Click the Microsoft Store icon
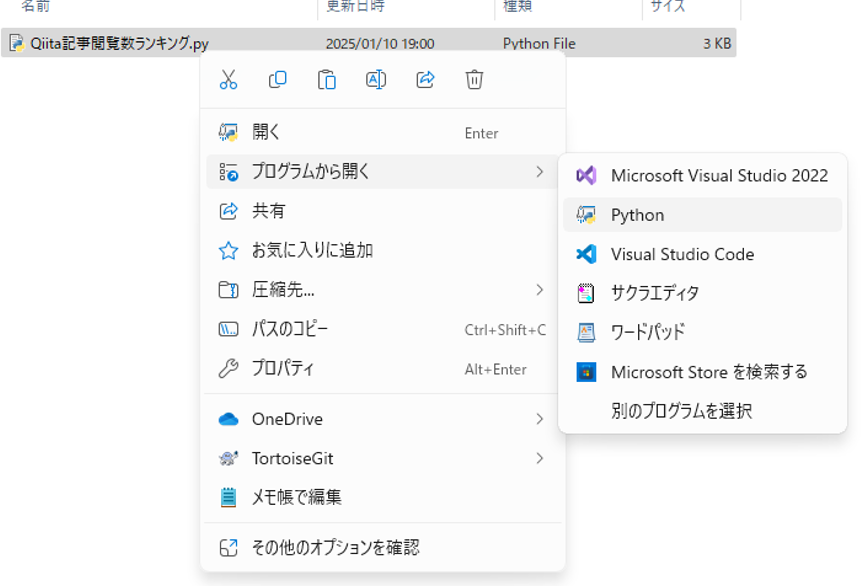 click(586, 372)
